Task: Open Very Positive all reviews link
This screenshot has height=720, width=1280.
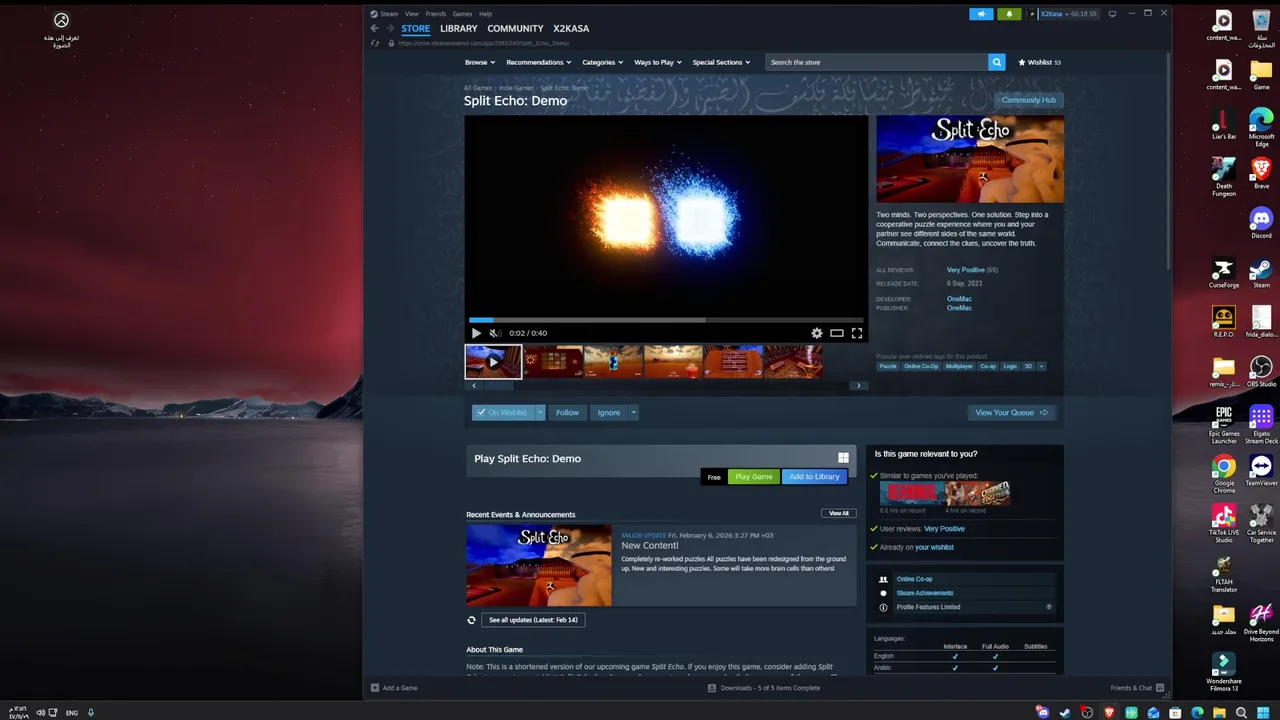Action: coord(966,270)
